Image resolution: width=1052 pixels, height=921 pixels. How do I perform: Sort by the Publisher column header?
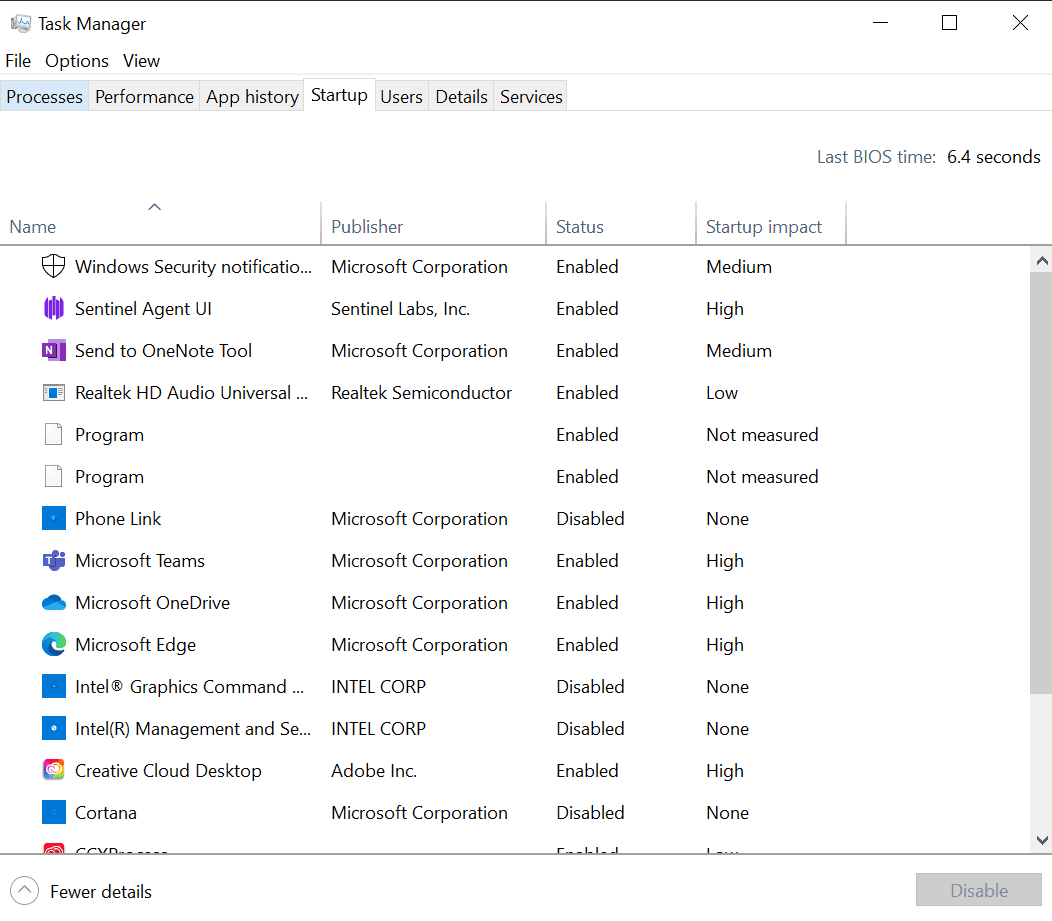point(433,222)
